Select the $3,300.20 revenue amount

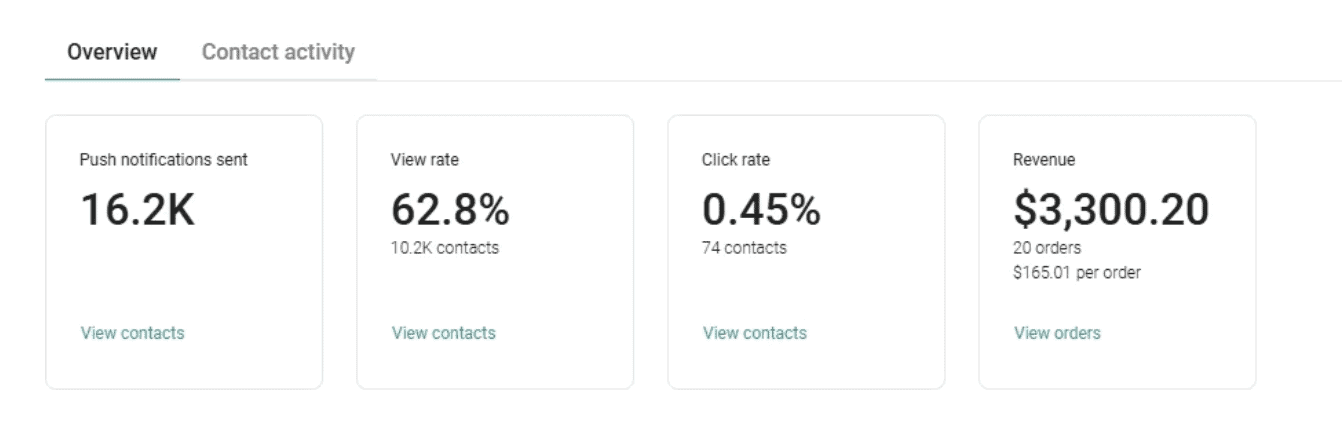coord(1111,210)
